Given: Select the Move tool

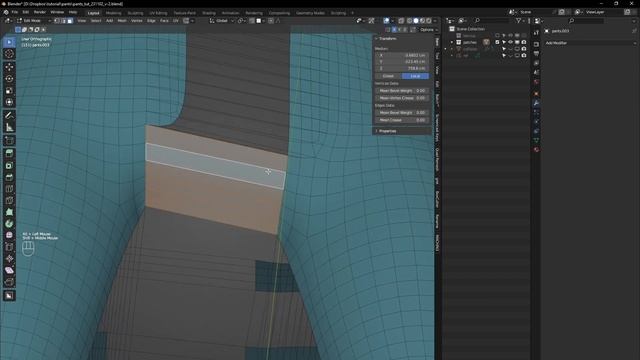Looking at the screenshot, I should tap(9, 67).
